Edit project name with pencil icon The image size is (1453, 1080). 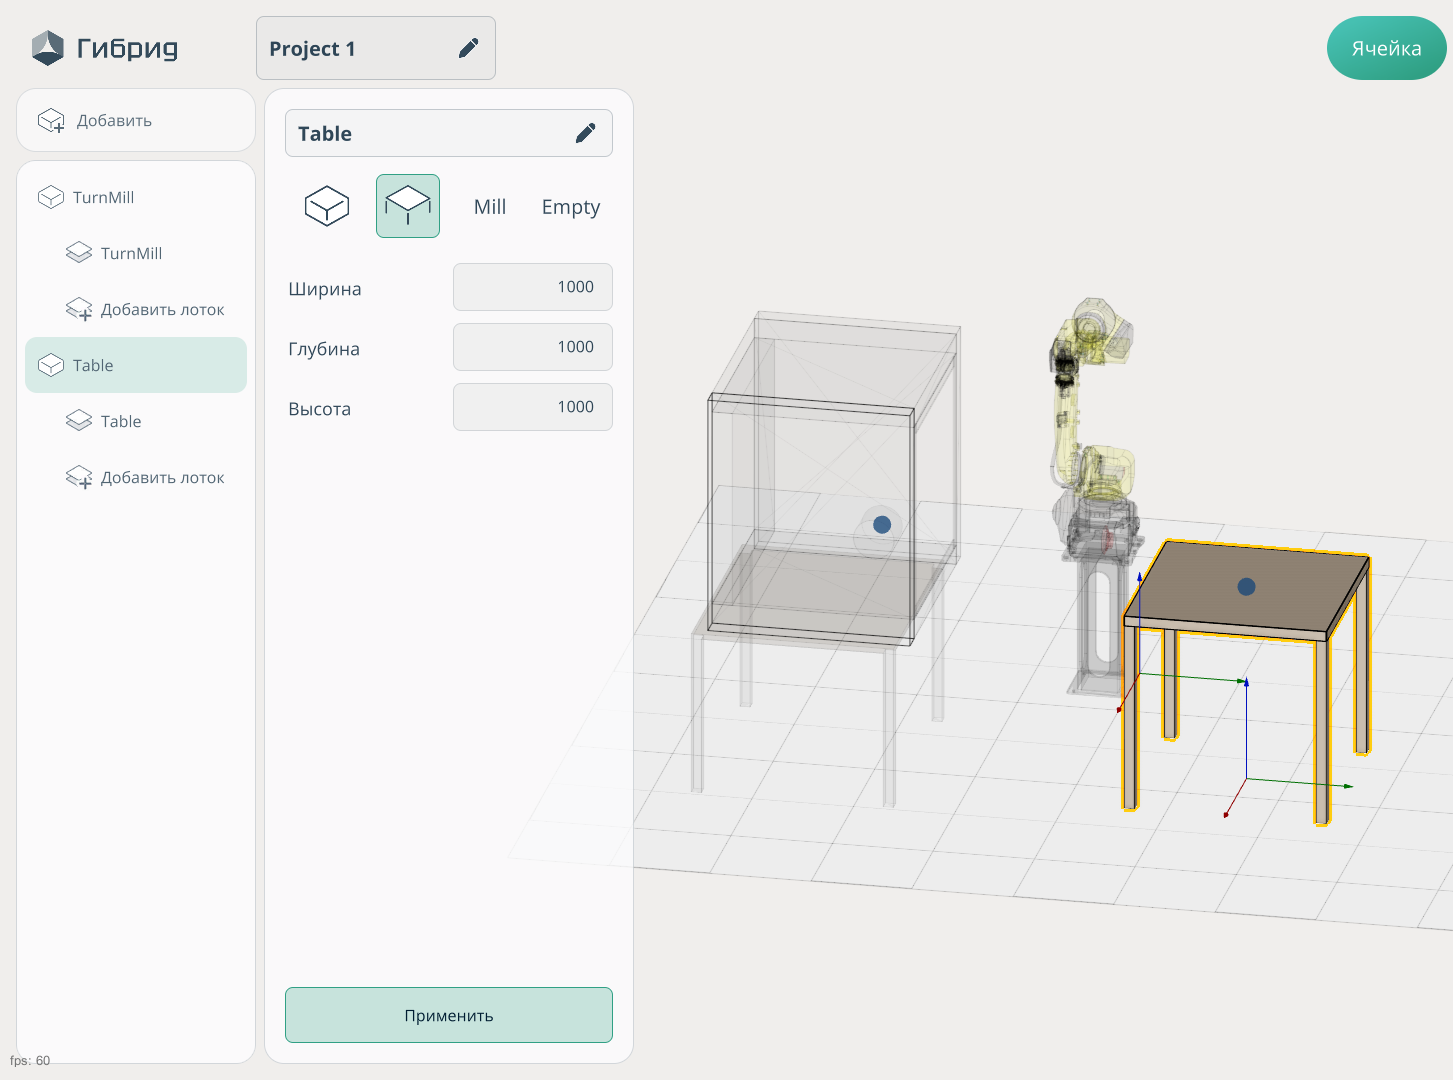468,48
